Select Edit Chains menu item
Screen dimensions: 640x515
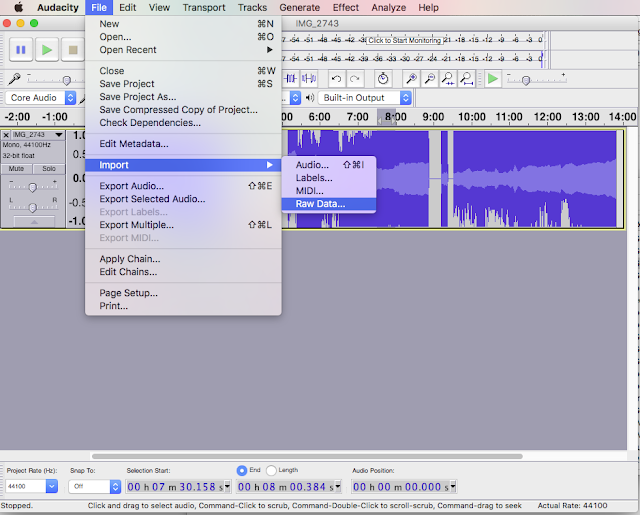point(183,272)
